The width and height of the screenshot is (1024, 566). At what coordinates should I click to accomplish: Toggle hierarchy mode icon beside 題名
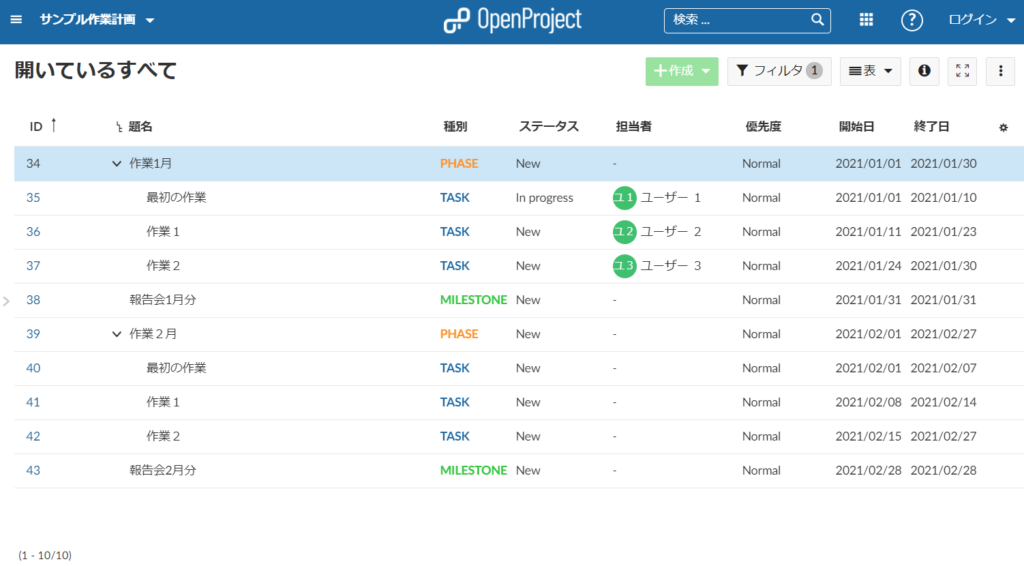pos(119,127)
